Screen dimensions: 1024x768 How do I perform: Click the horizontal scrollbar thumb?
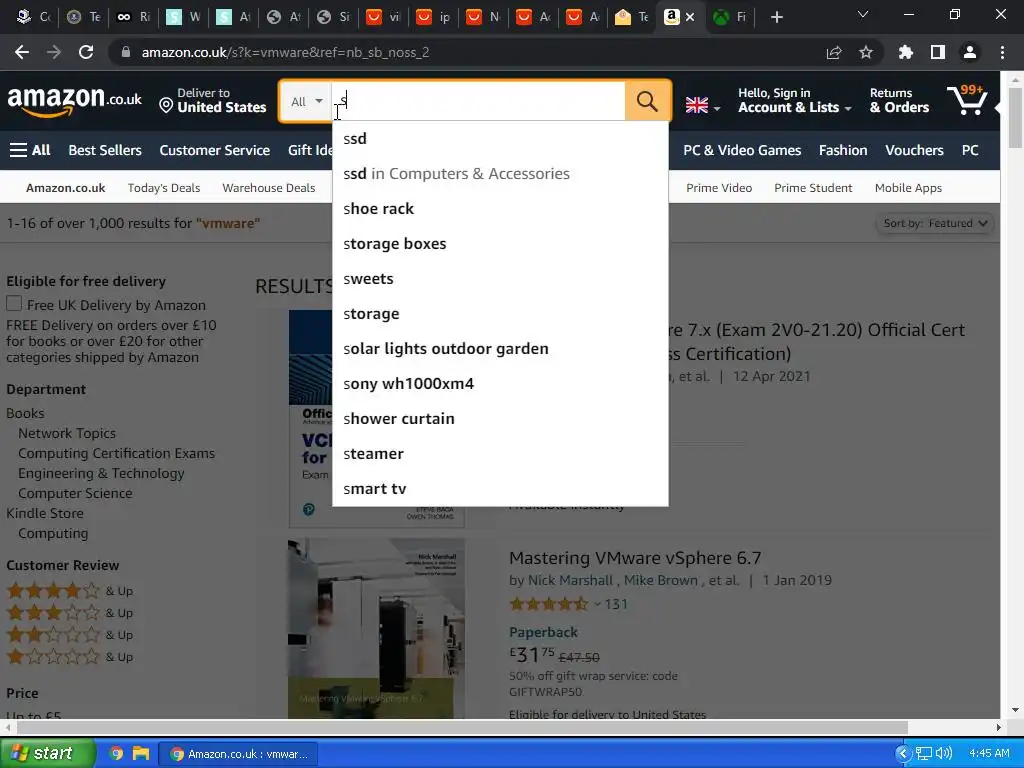click(x=462, y=727)
